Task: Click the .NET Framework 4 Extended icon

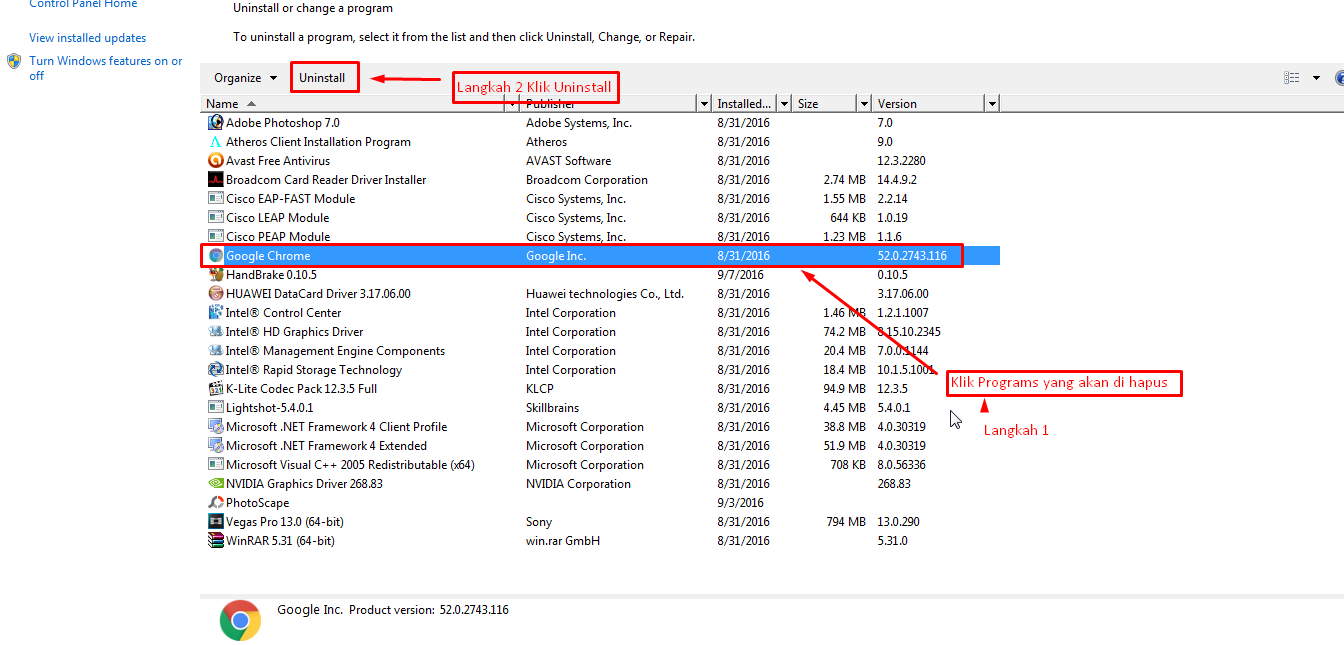Action: pyautogui.click(x=215, y=446)
